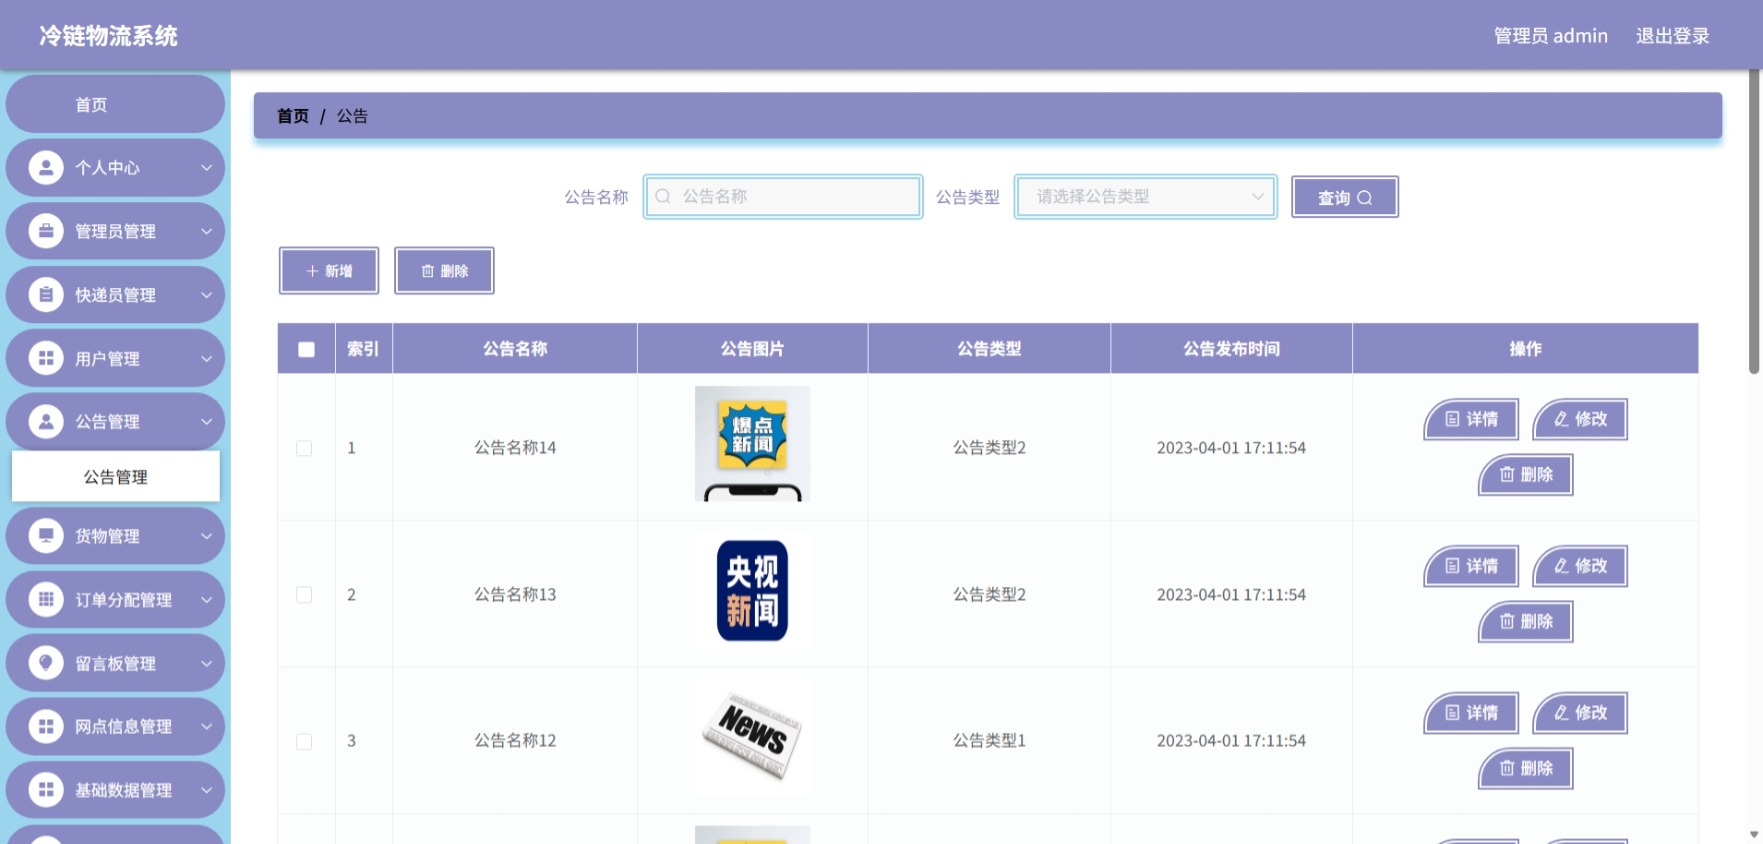Click 退出登录 in the header

[x=1672, y=36]
